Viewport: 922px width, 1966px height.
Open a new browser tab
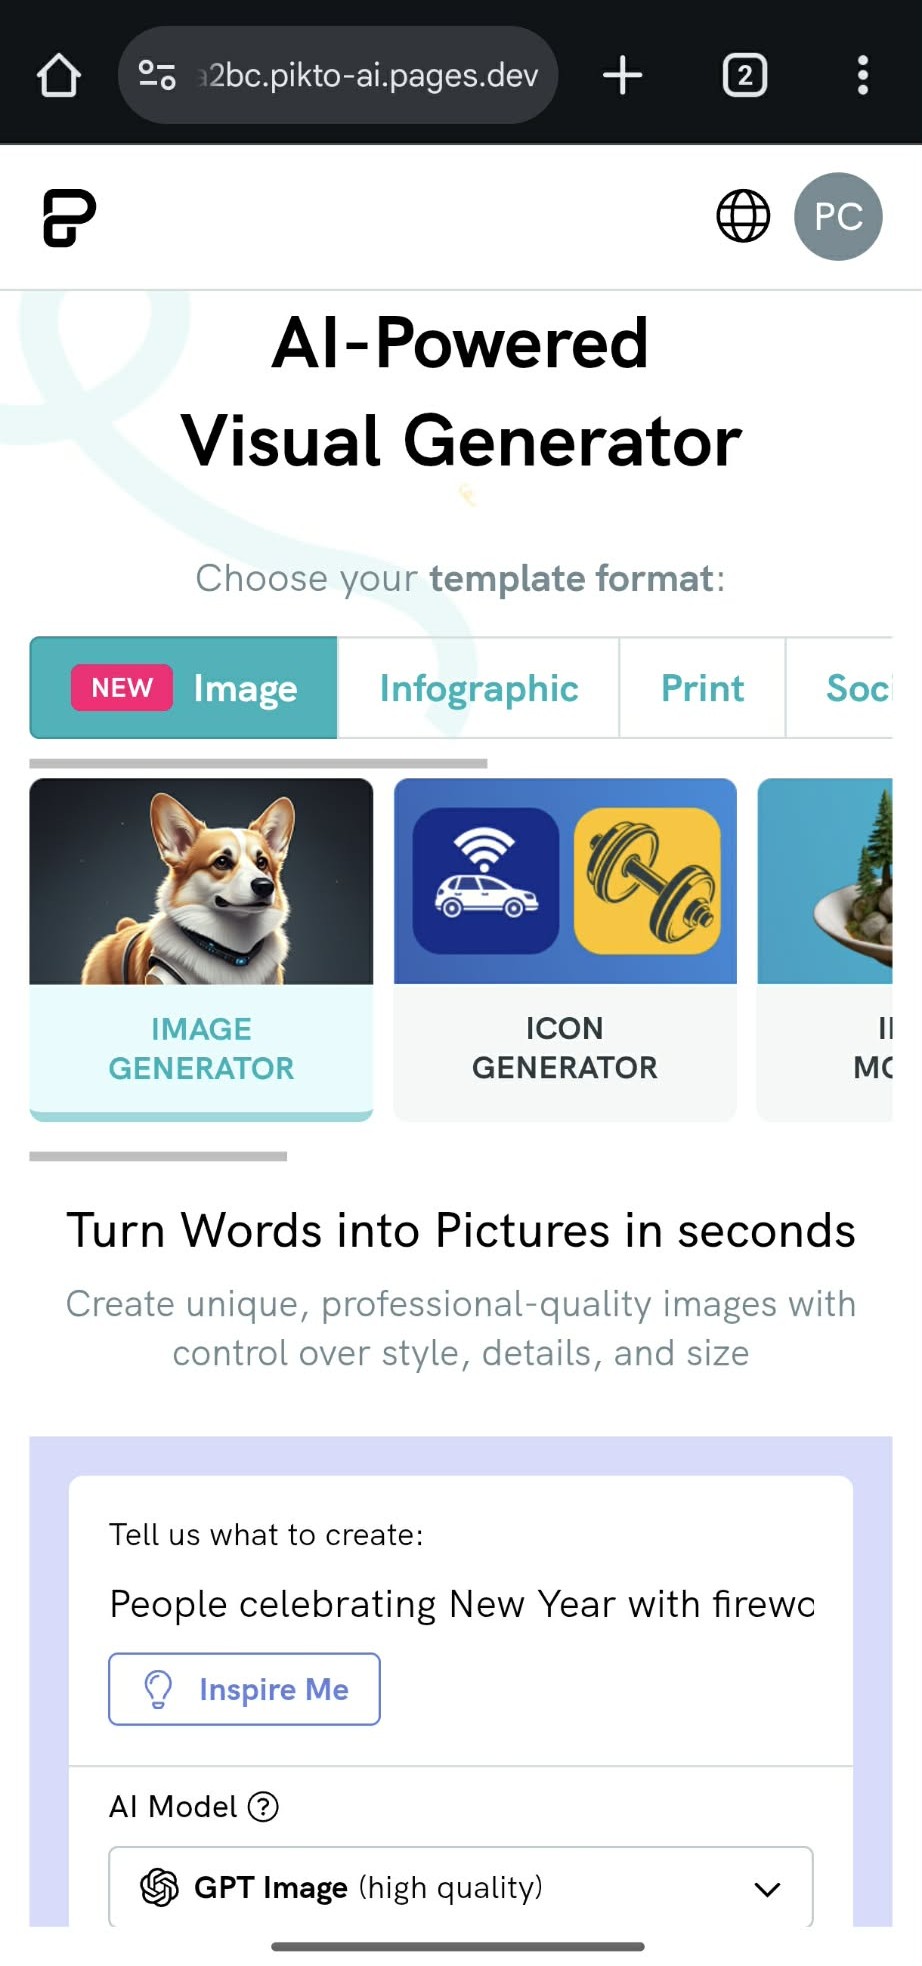coord(622,75)
